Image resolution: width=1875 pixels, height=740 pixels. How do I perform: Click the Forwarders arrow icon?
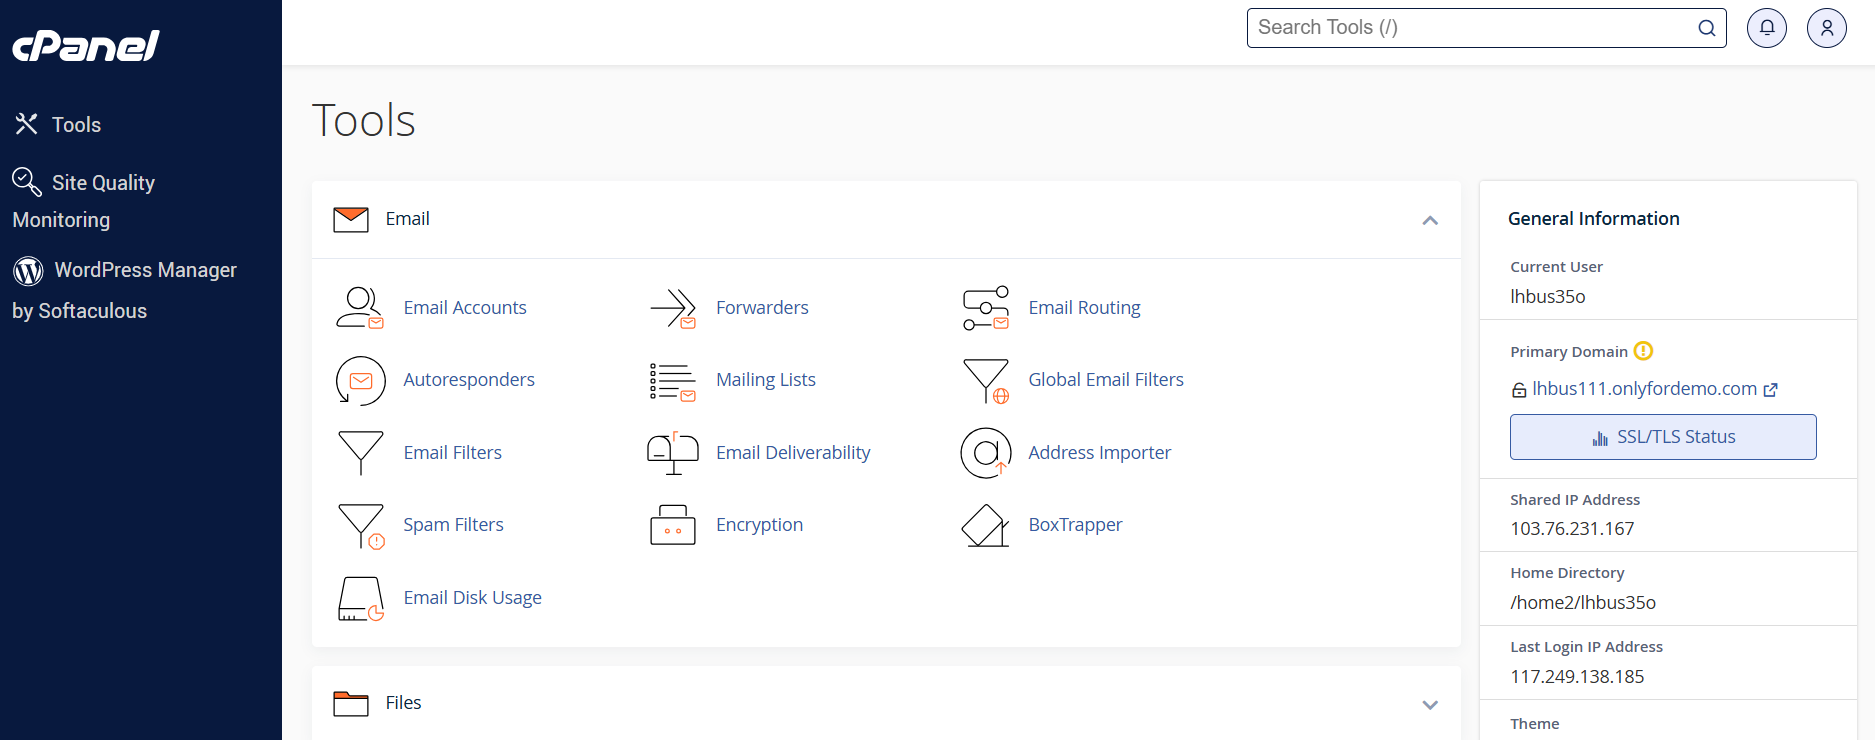coord(673,308)
